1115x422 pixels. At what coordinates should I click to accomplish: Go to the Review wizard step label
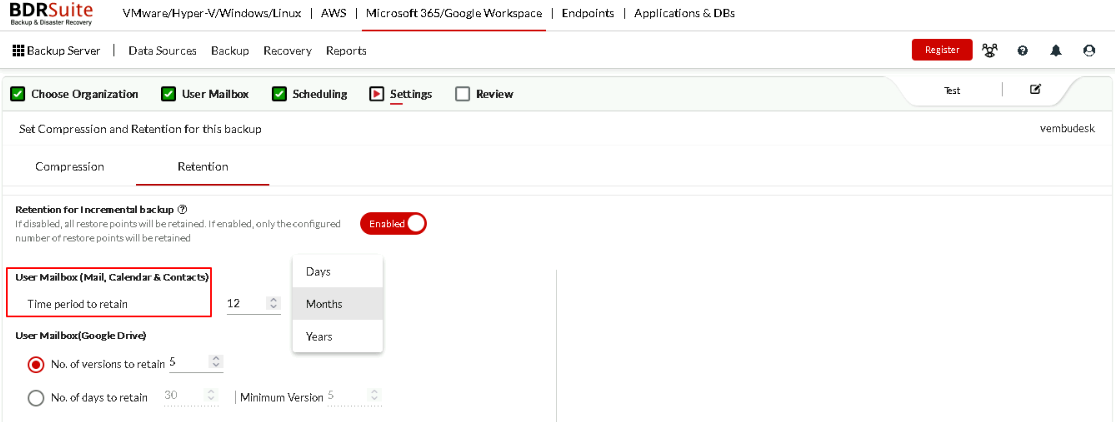(x=495, y=94)
